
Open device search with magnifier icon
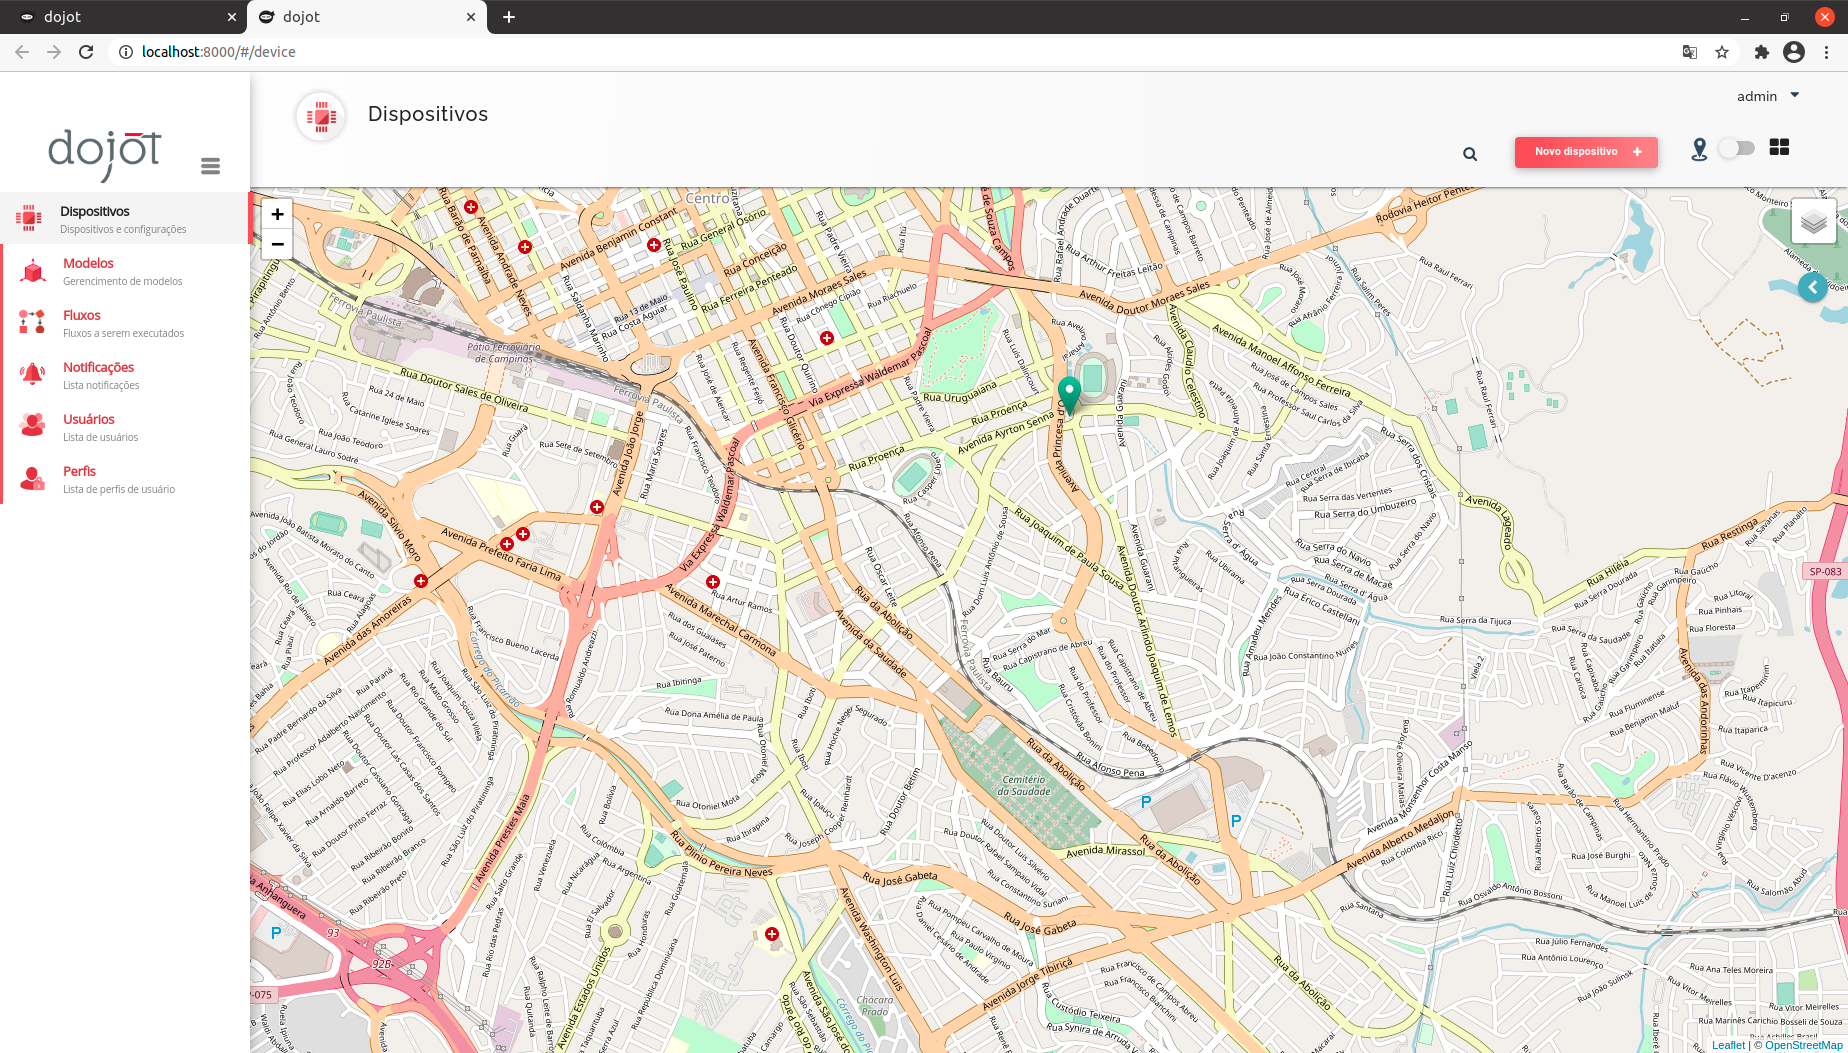1470,154
